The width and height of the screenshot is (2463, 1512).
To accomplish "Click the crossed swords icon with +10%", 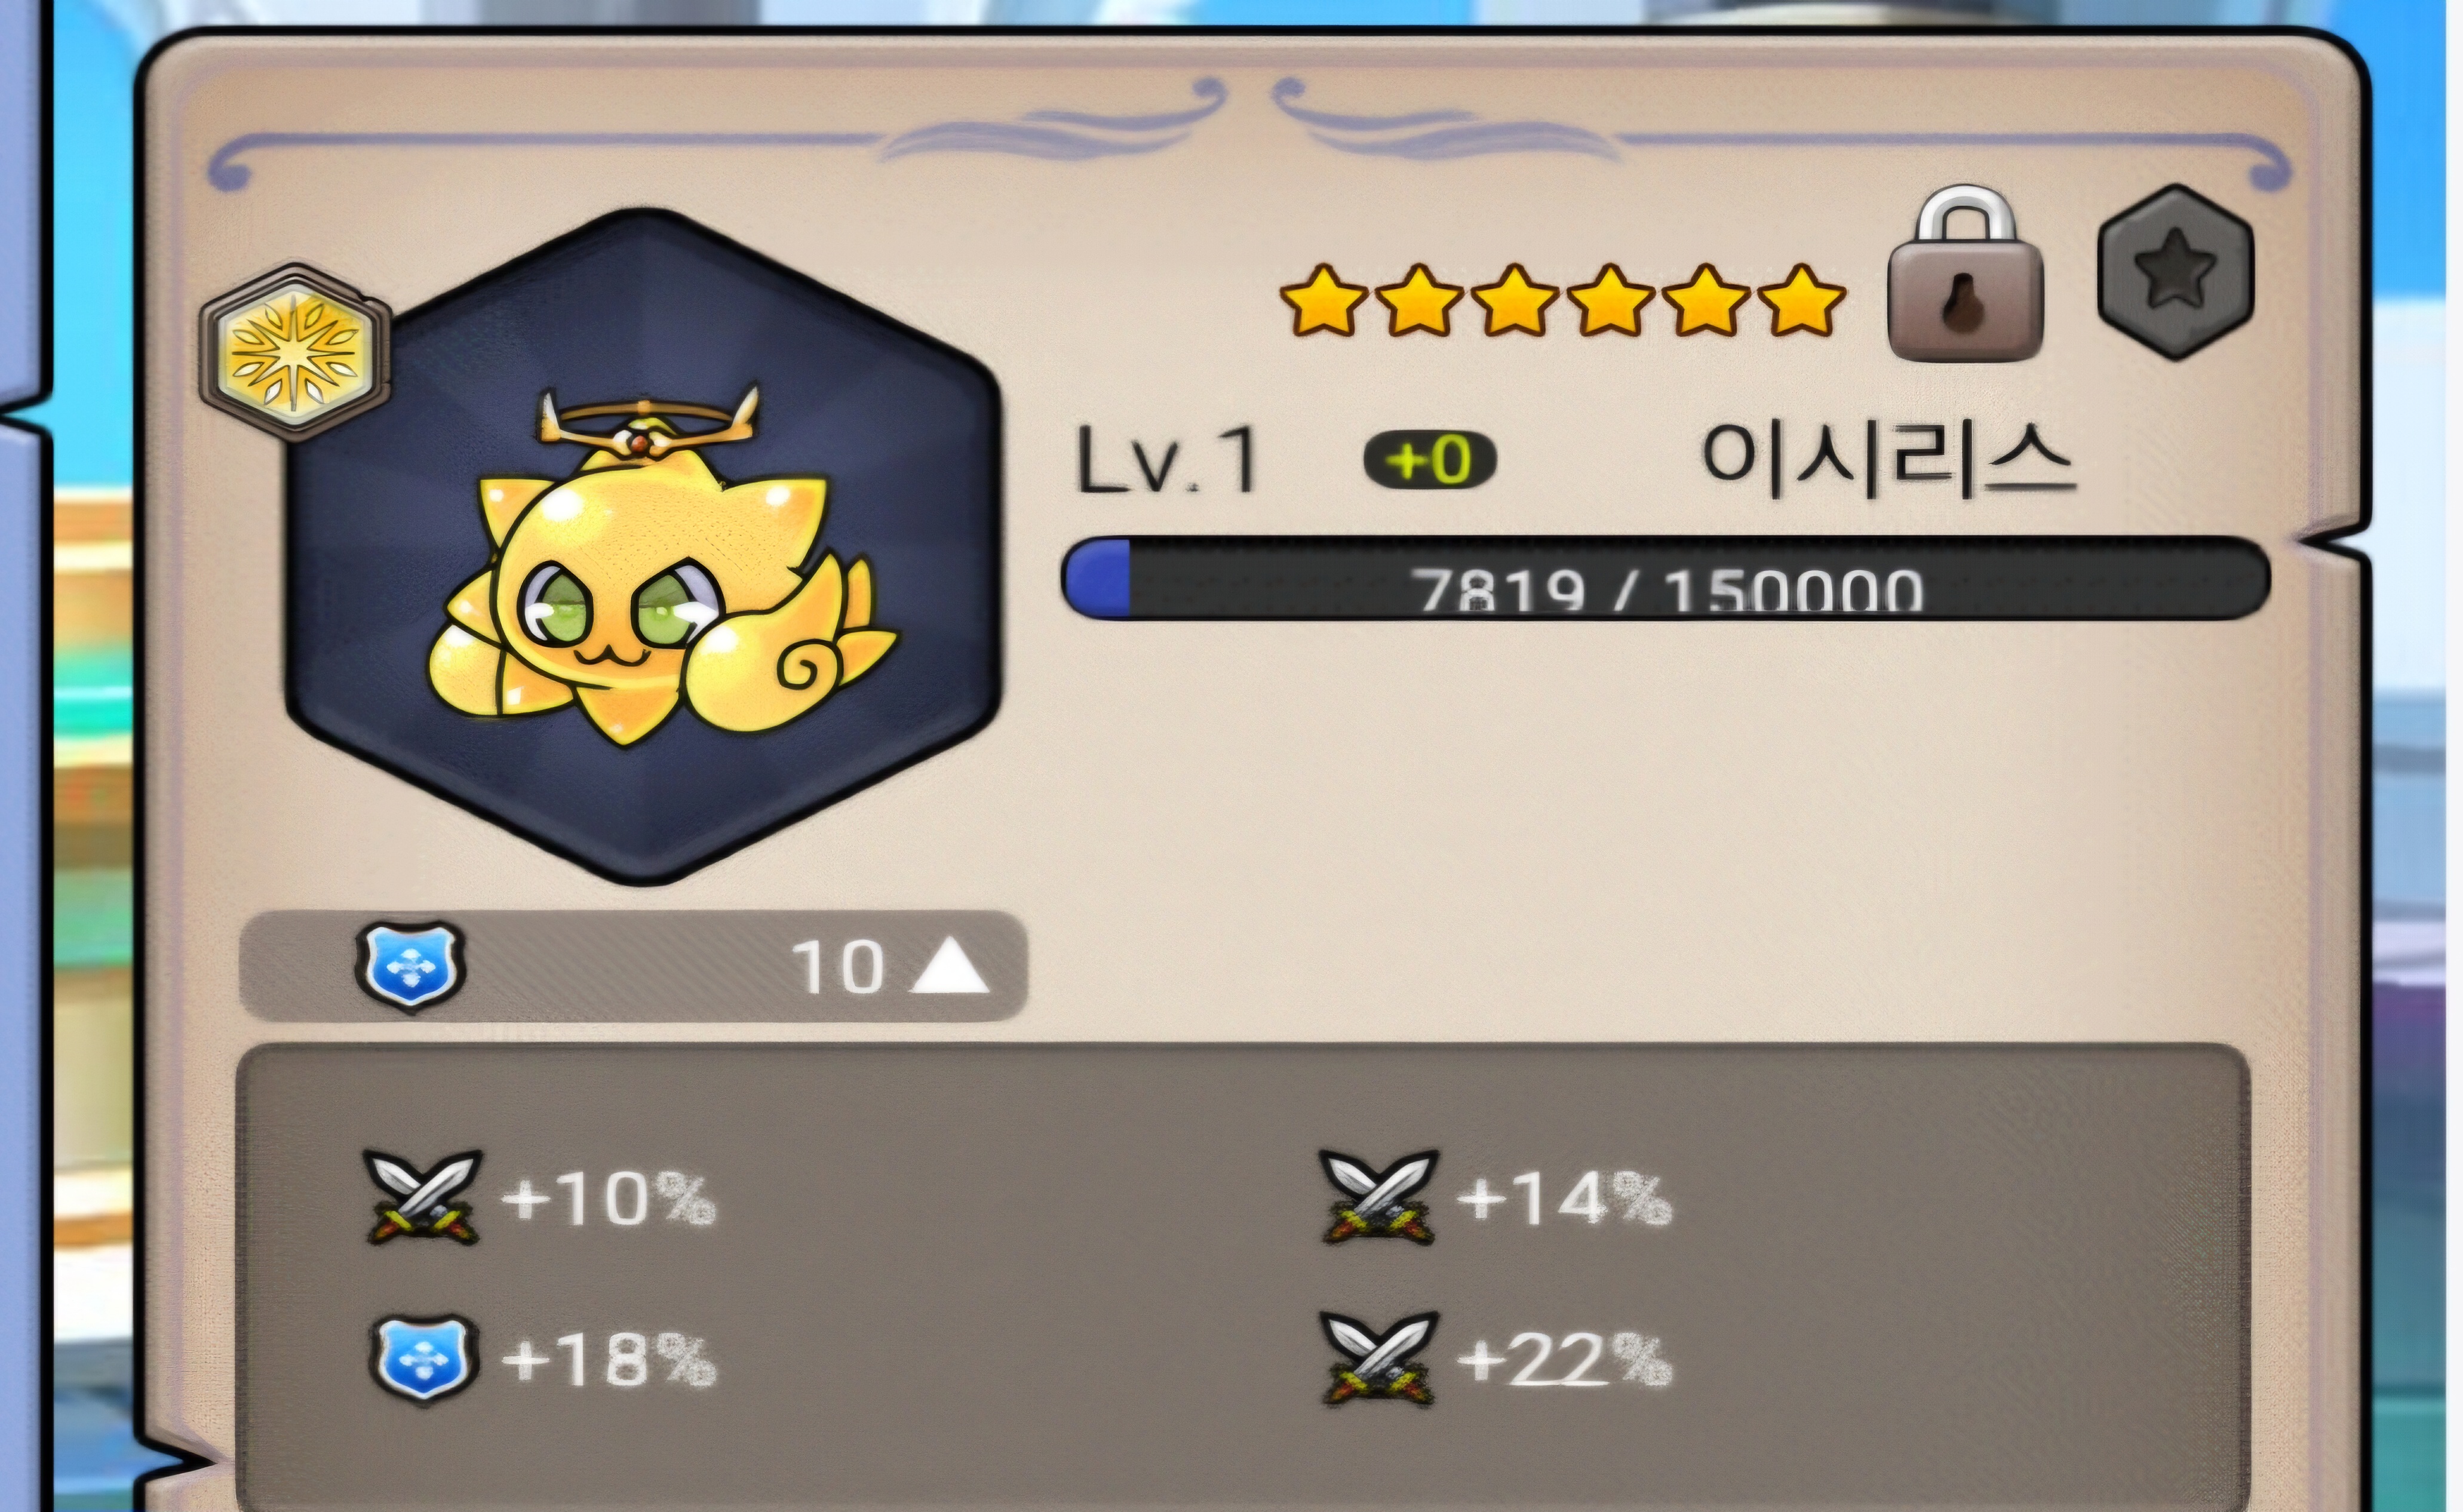I will [x=422, y=1196].
